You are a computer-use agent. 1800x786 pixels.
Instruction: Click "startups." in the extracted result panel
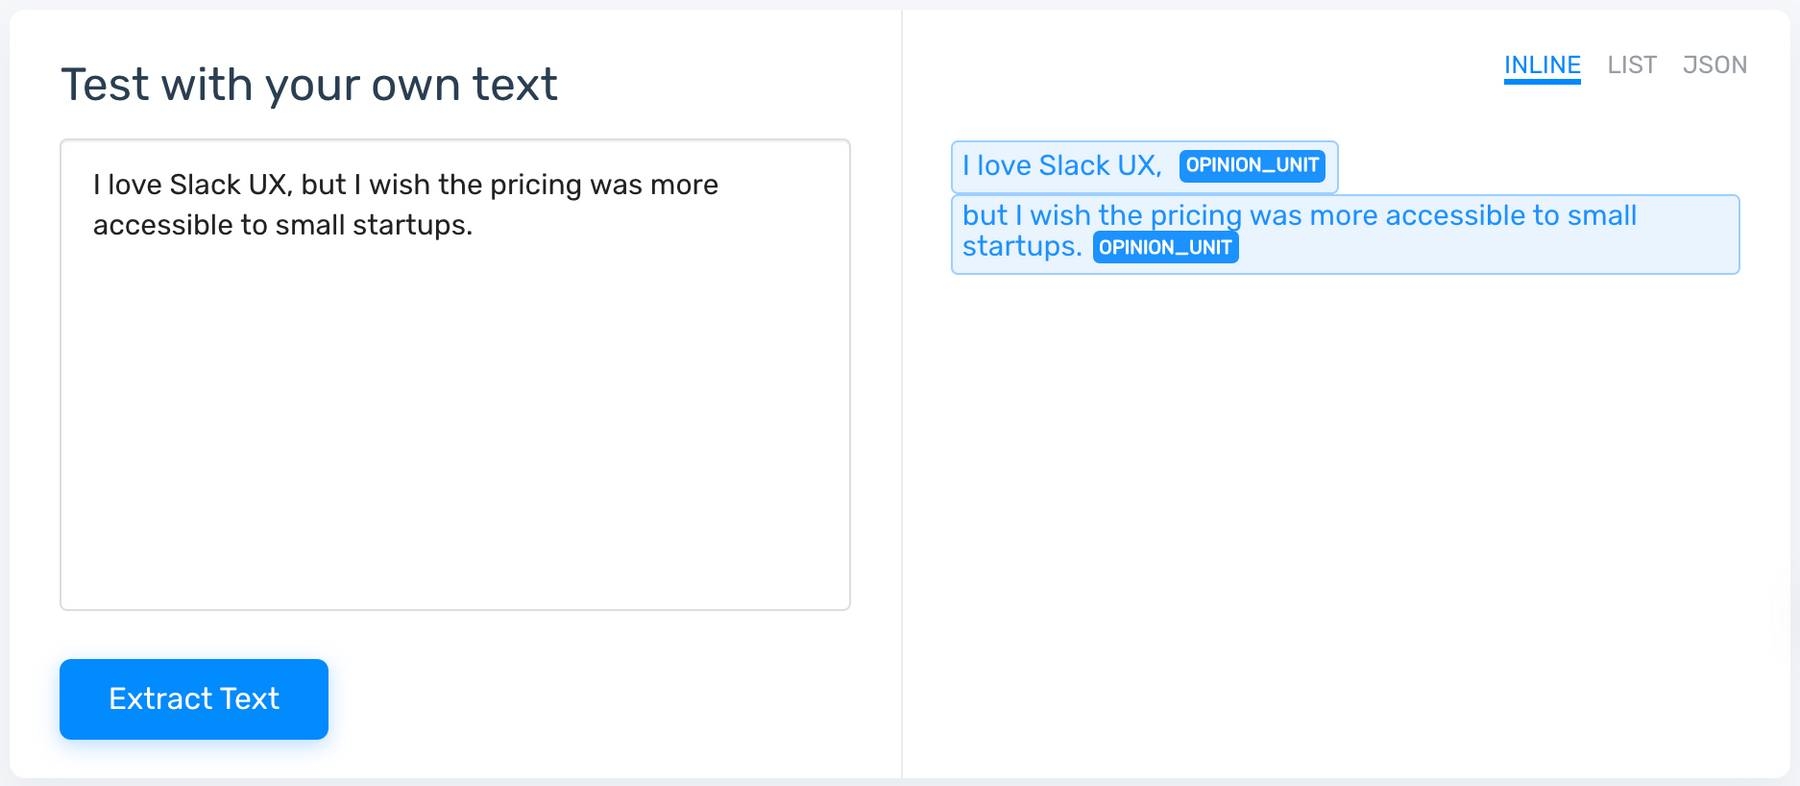tap(1021, 247)
